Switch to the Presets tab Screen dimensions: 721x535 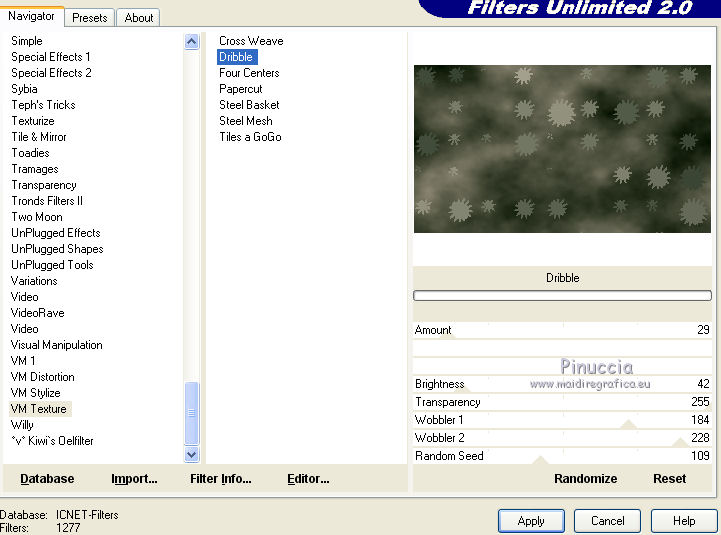coord(90,18)
